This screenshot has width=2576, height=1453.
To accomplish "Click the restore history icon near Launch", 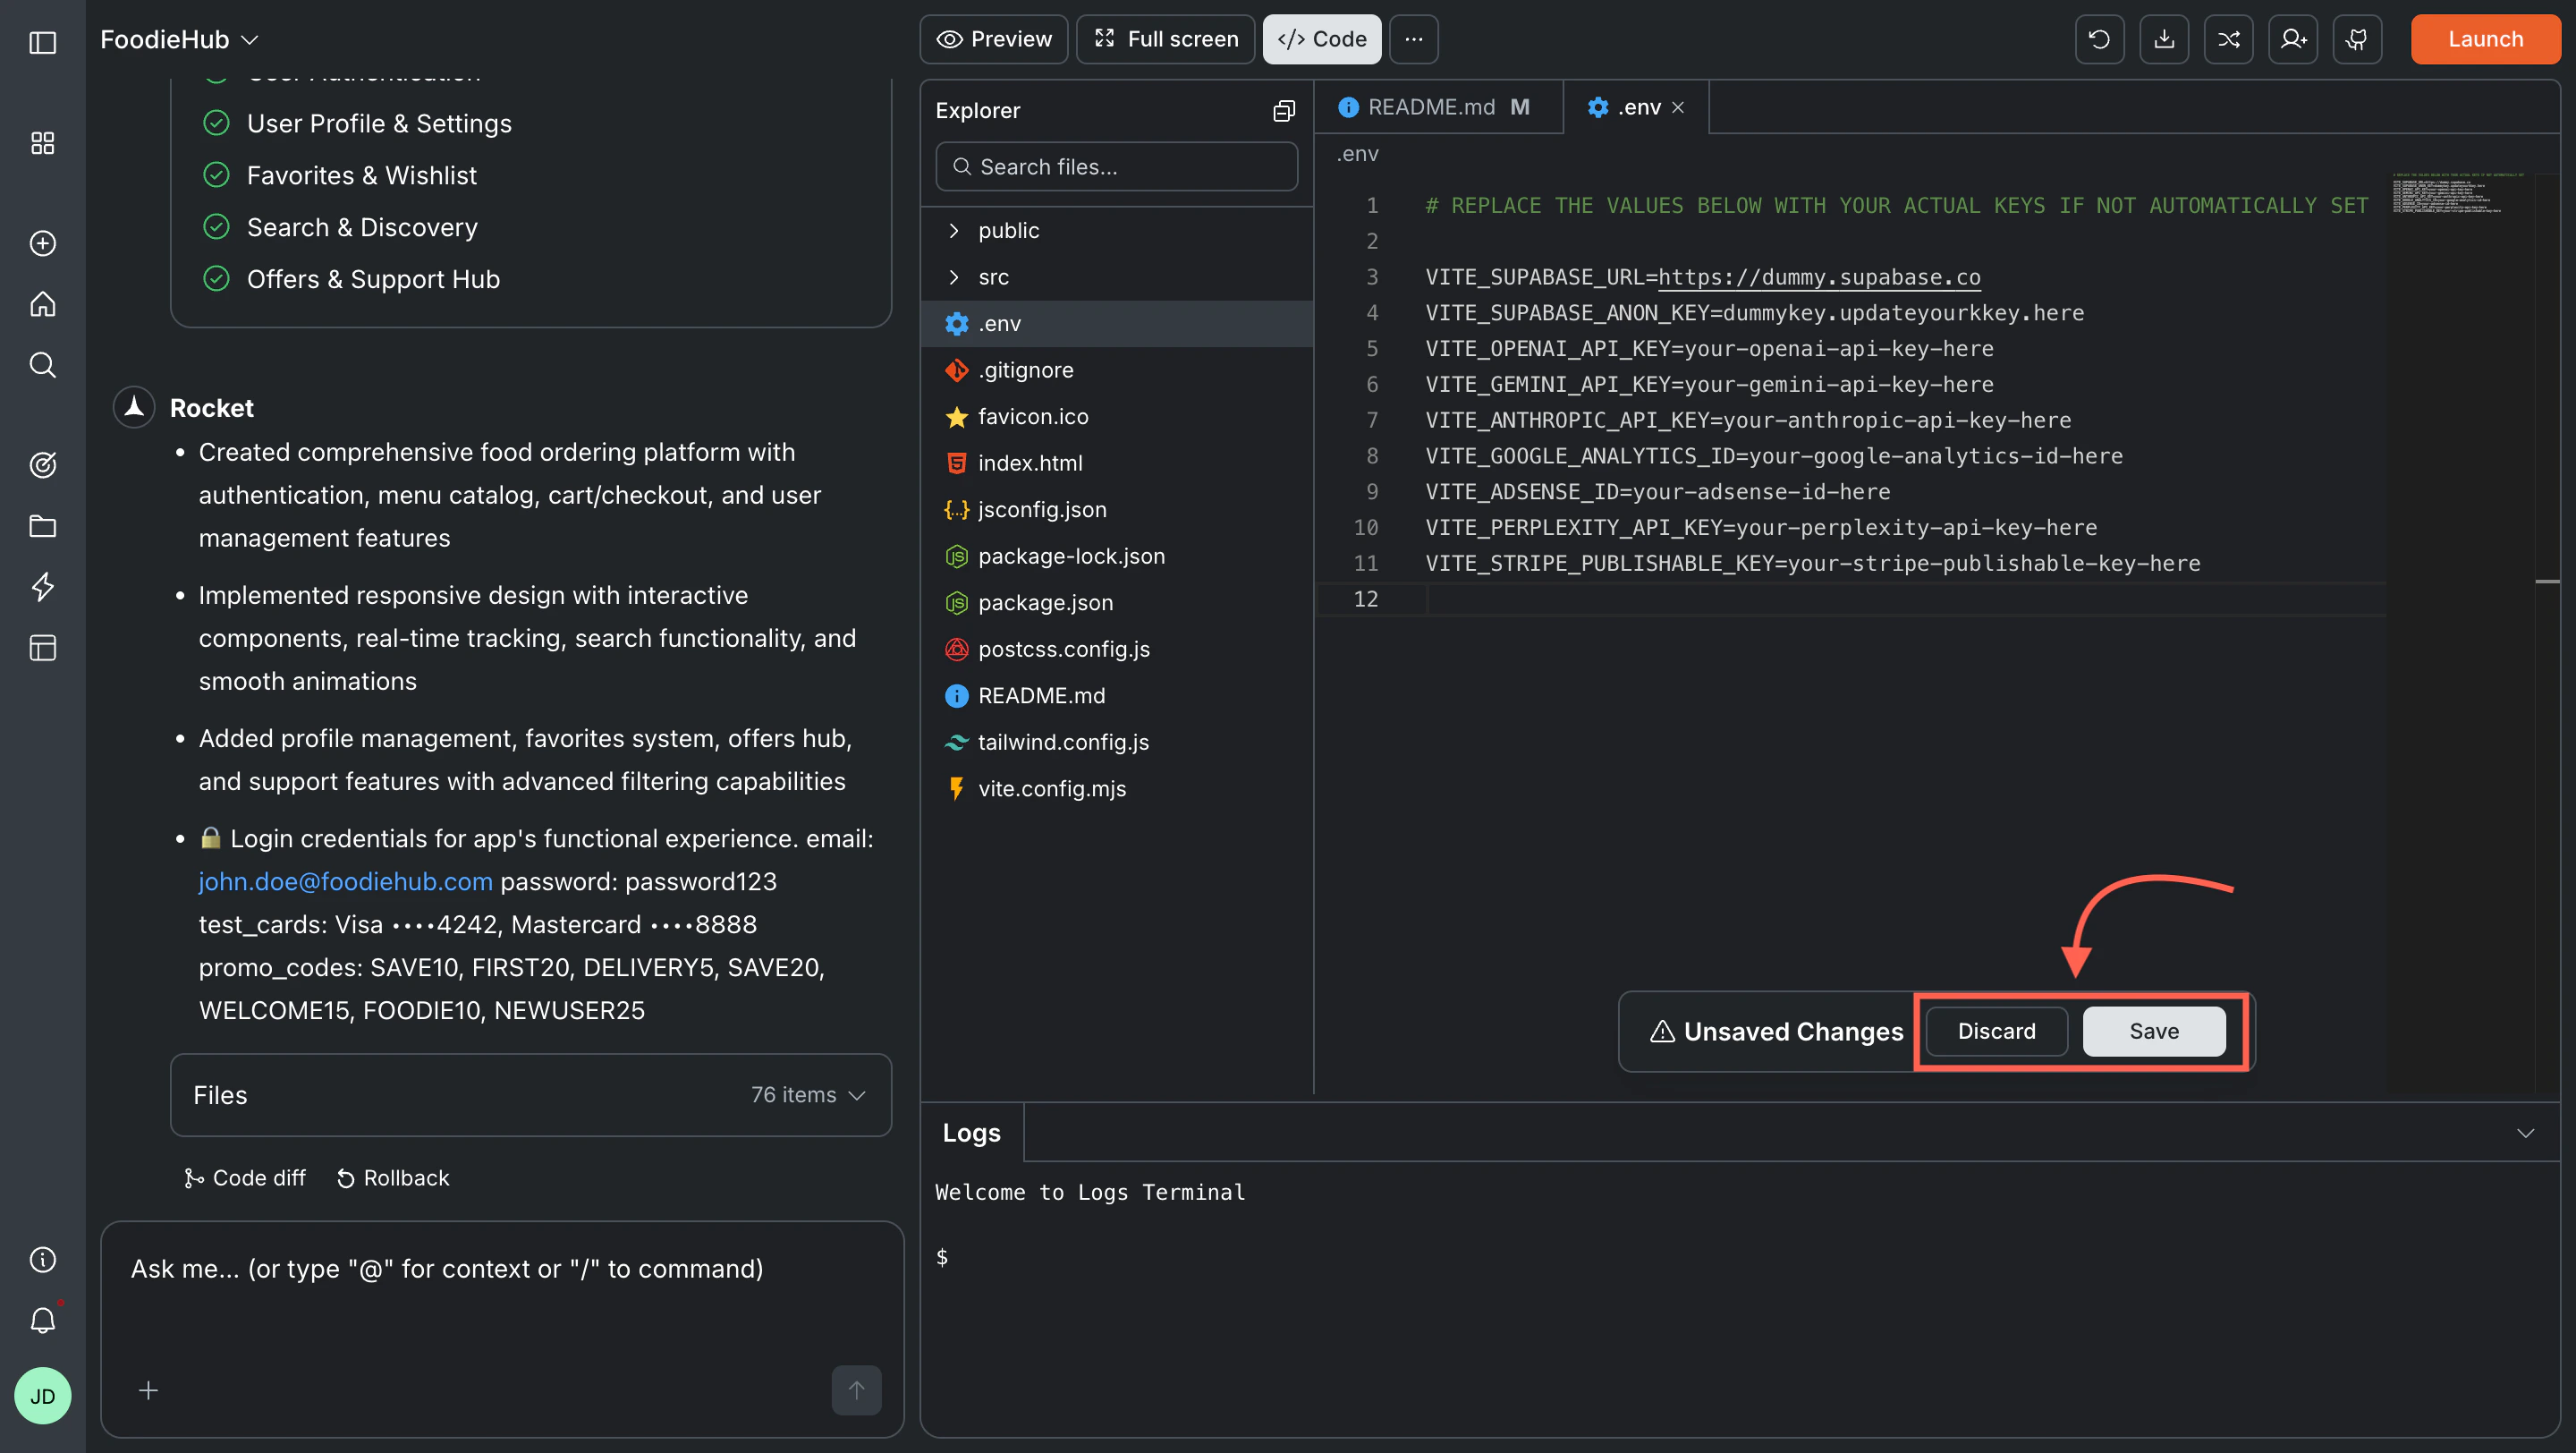I will [2099, 39].
